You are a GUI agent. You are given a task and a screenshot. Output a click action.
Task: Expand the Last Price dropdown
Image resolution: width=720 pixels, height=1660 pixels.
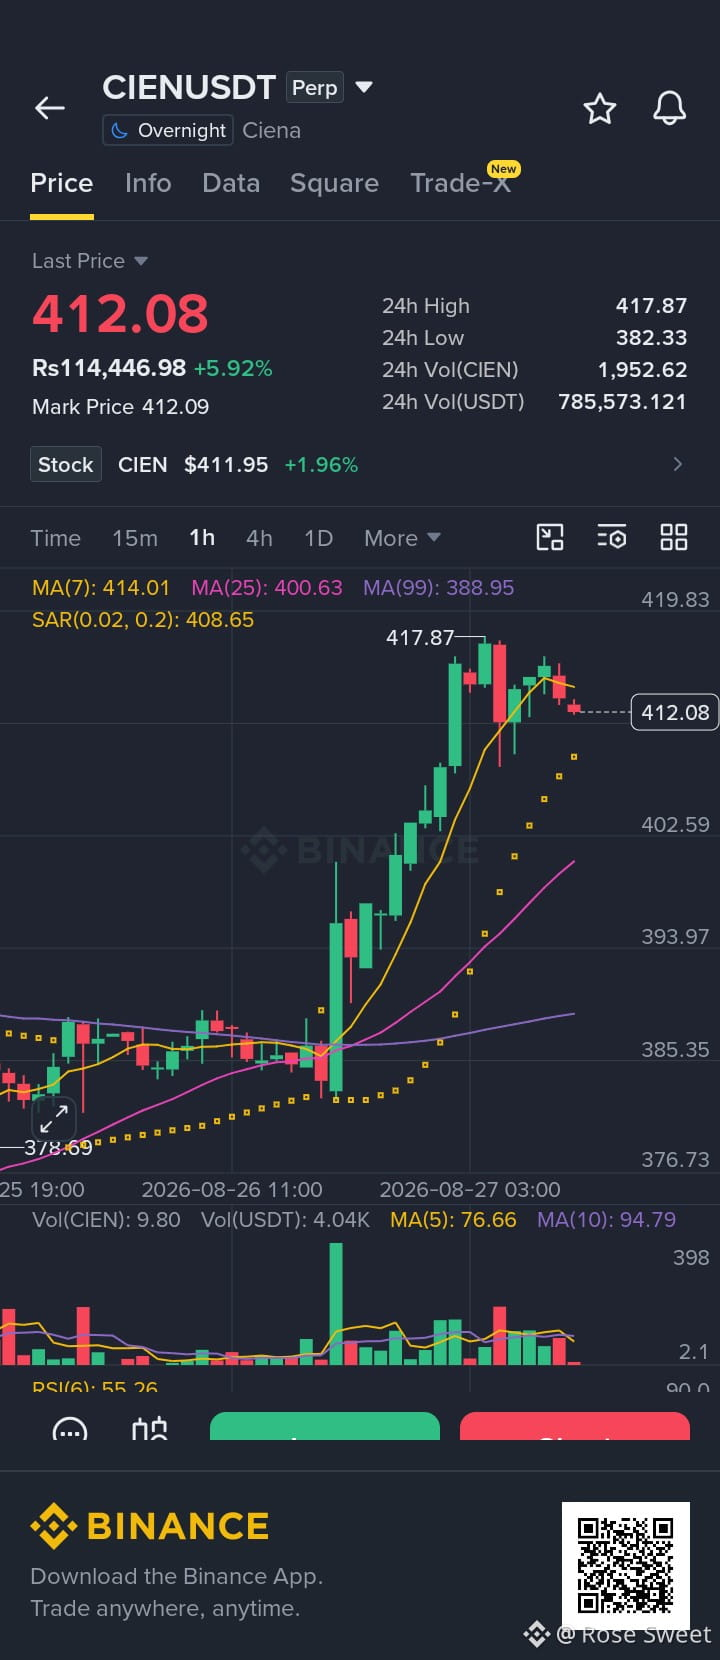(x=90, y=261)
